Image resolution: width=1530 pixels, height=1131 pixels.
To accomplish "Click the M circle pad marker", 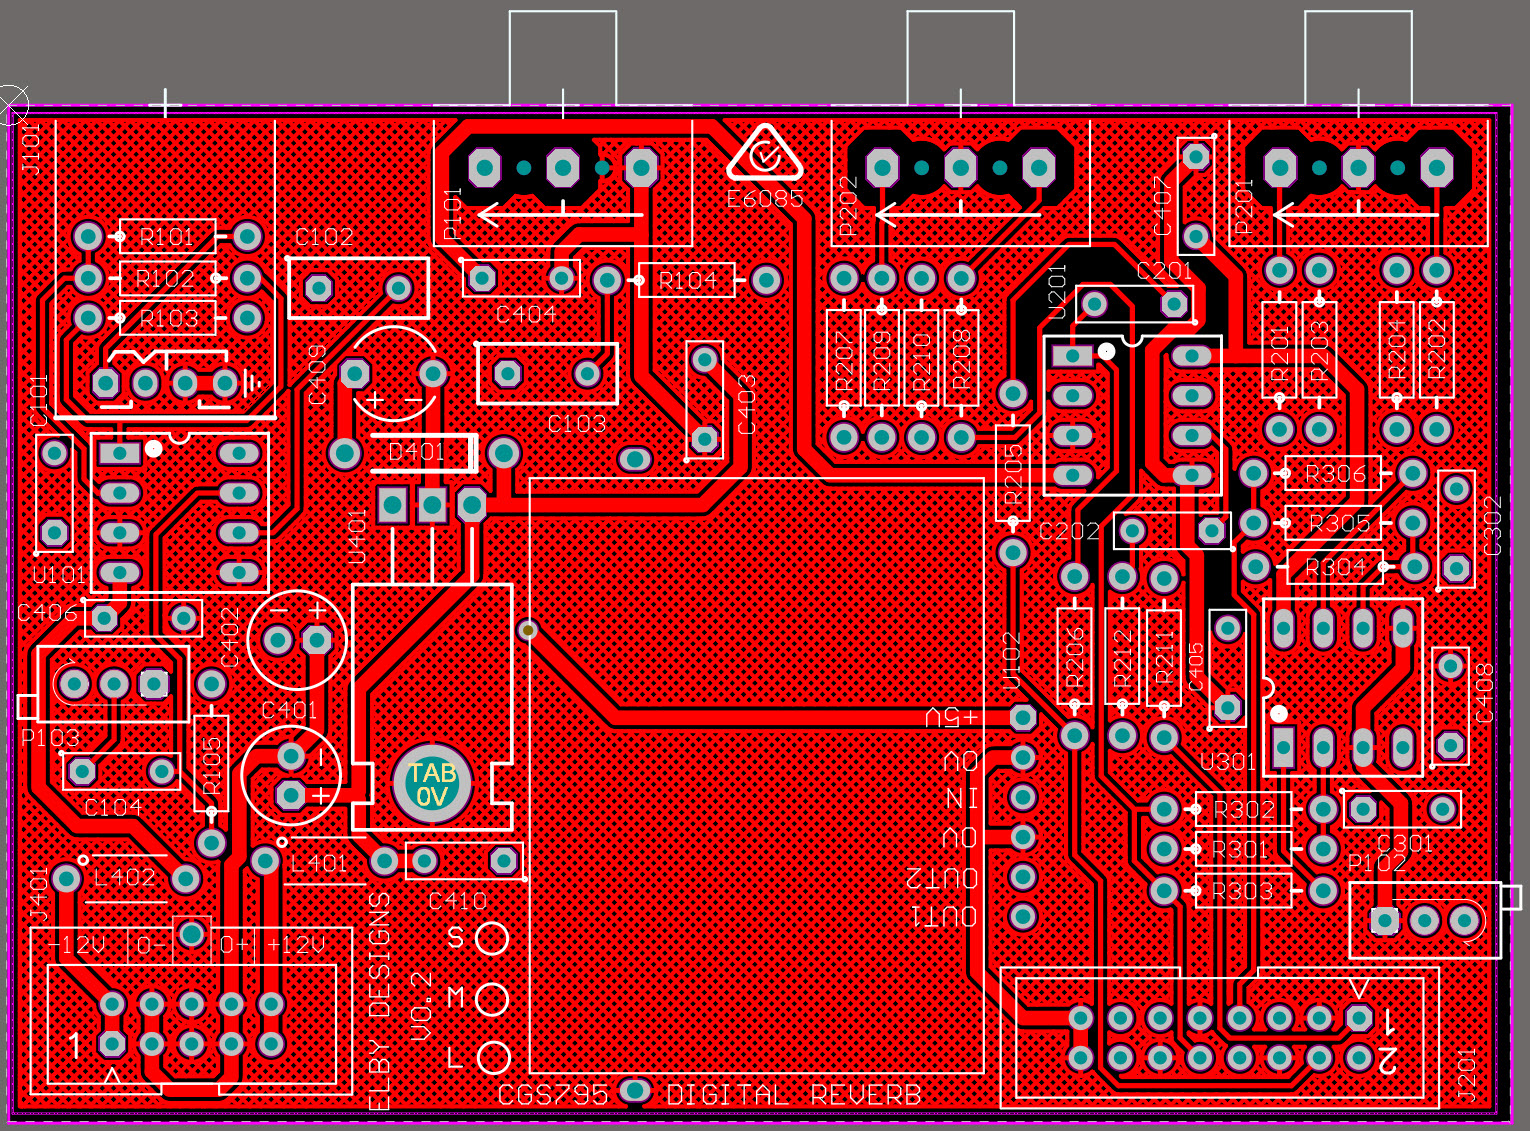I will click(x=491, y=998).
